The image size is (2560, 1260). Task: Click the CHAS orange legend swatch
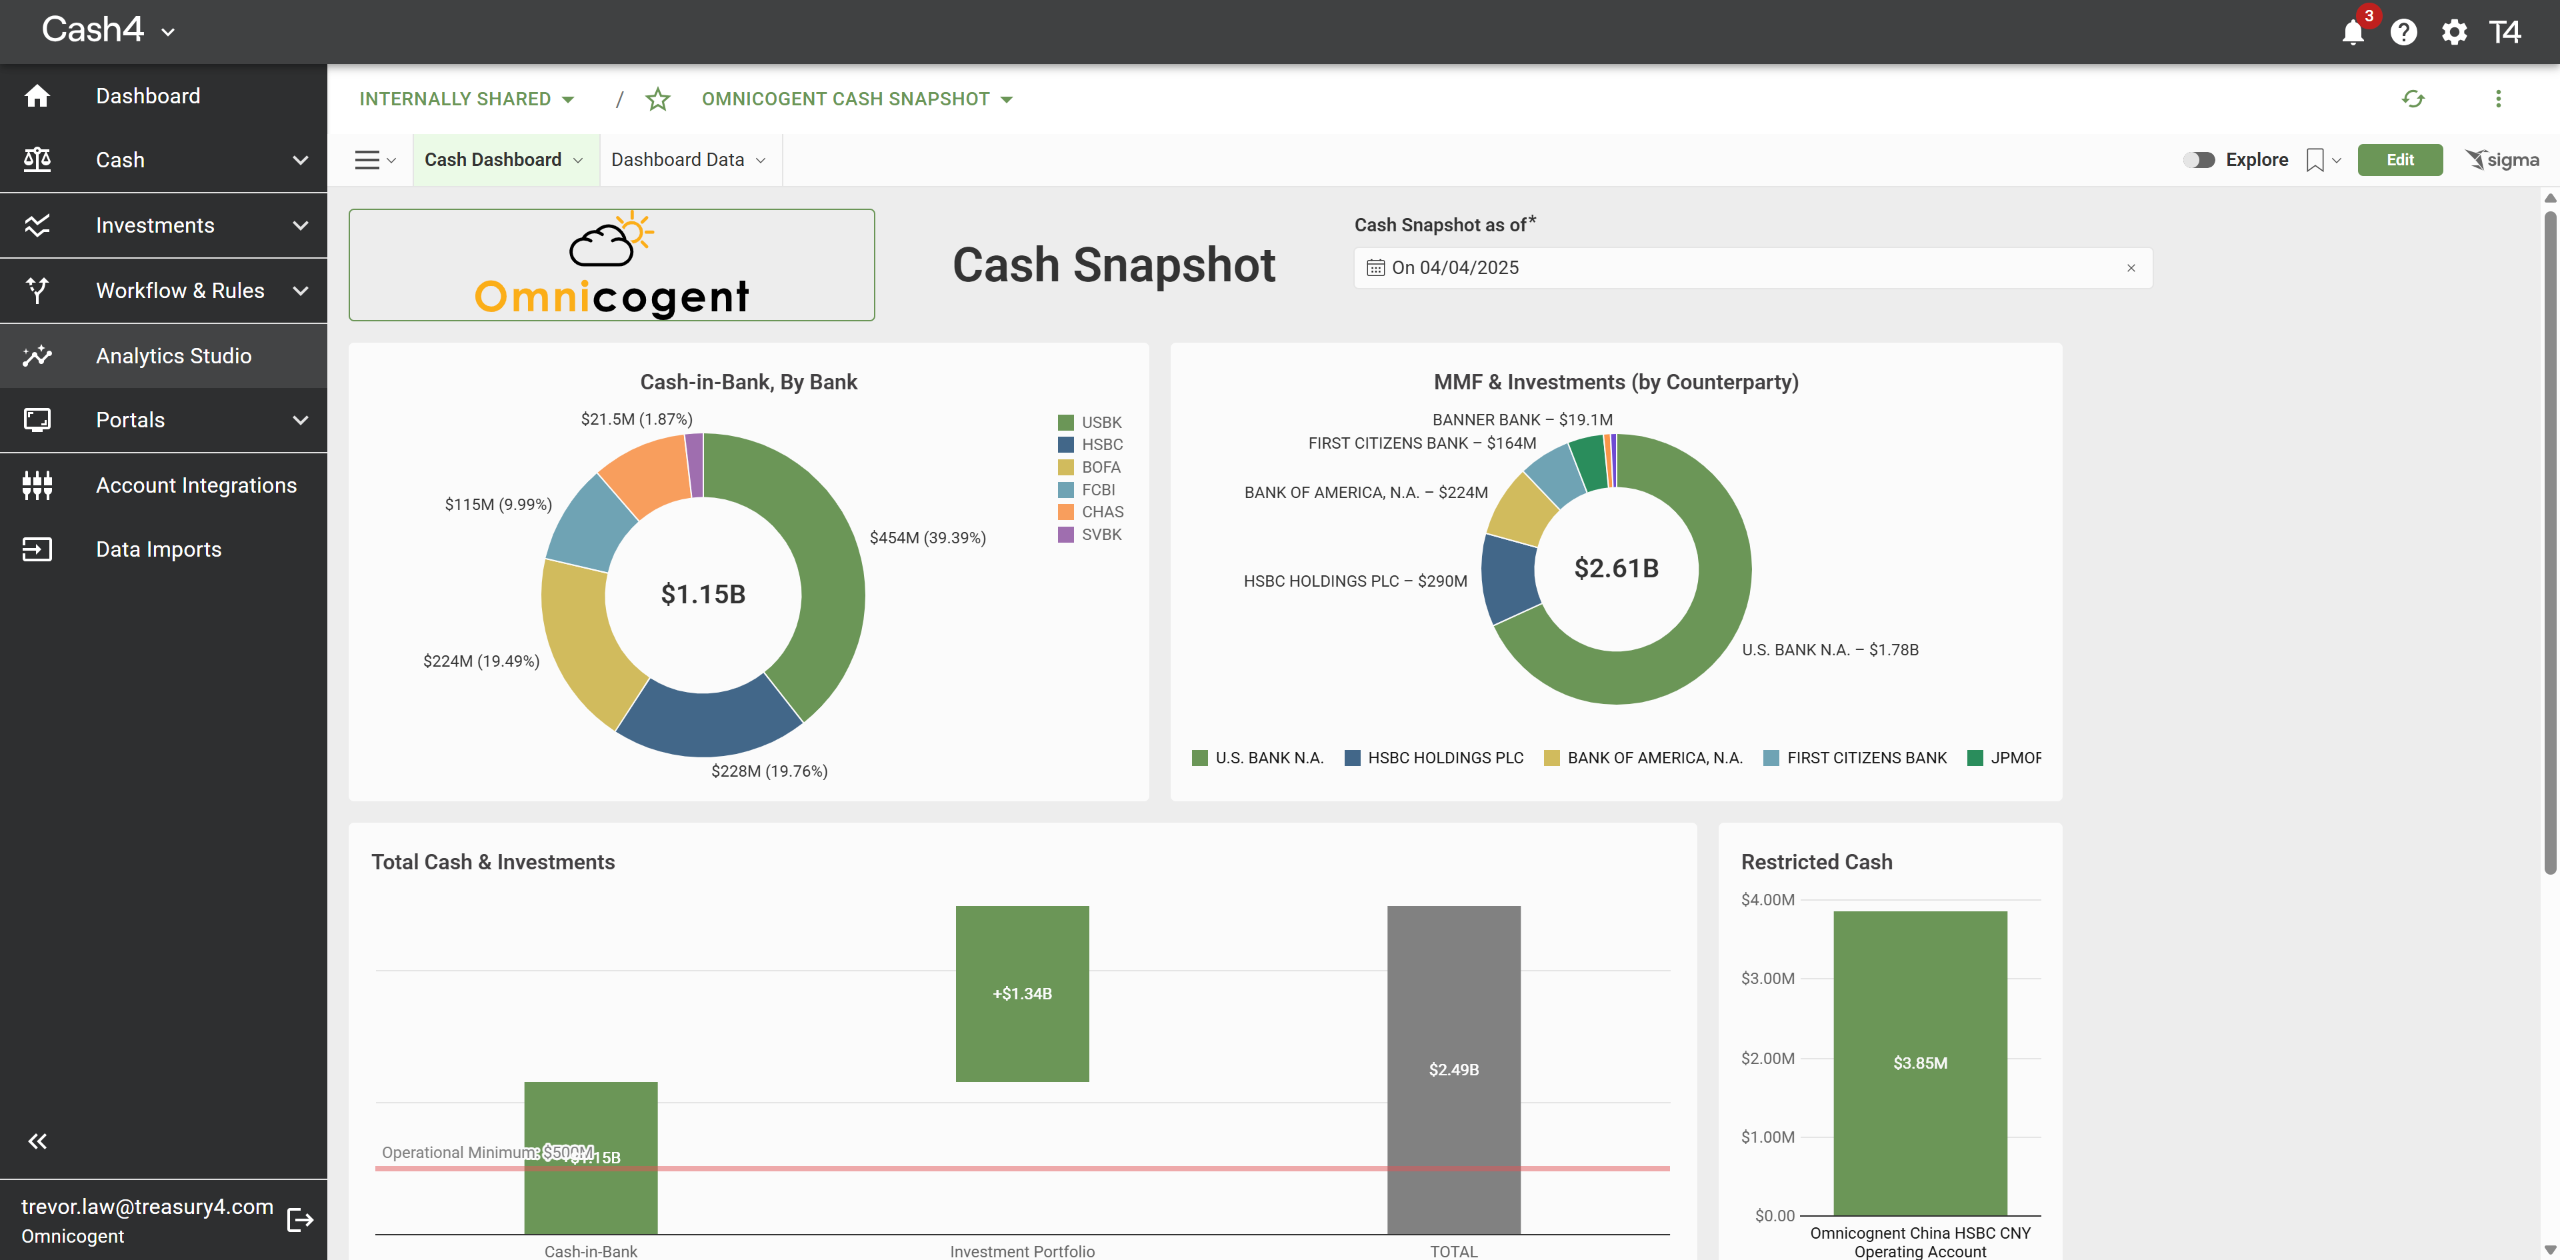point(1066,512)
